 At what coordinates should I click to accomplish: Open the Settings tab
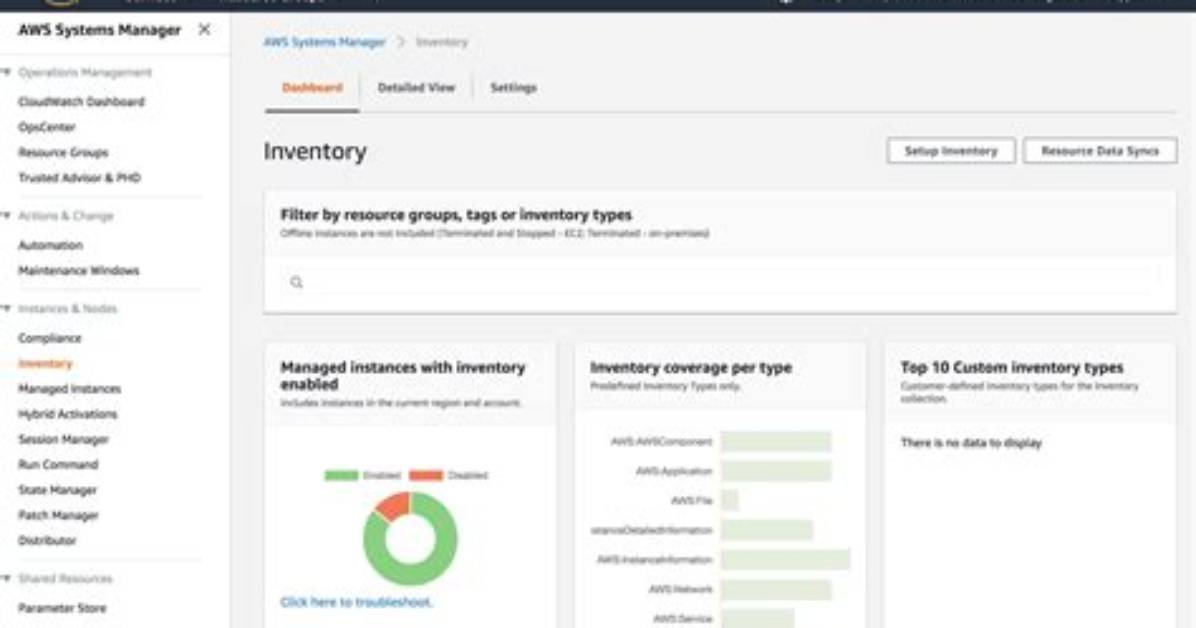pos(513,88)
